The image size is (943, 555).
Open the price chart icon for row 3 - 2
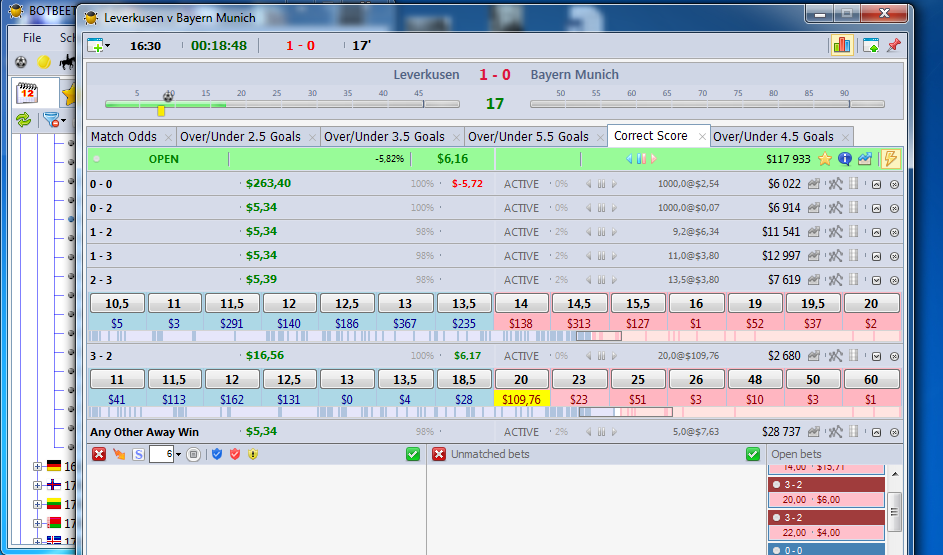pyautogui.click(x=814, y=356)
